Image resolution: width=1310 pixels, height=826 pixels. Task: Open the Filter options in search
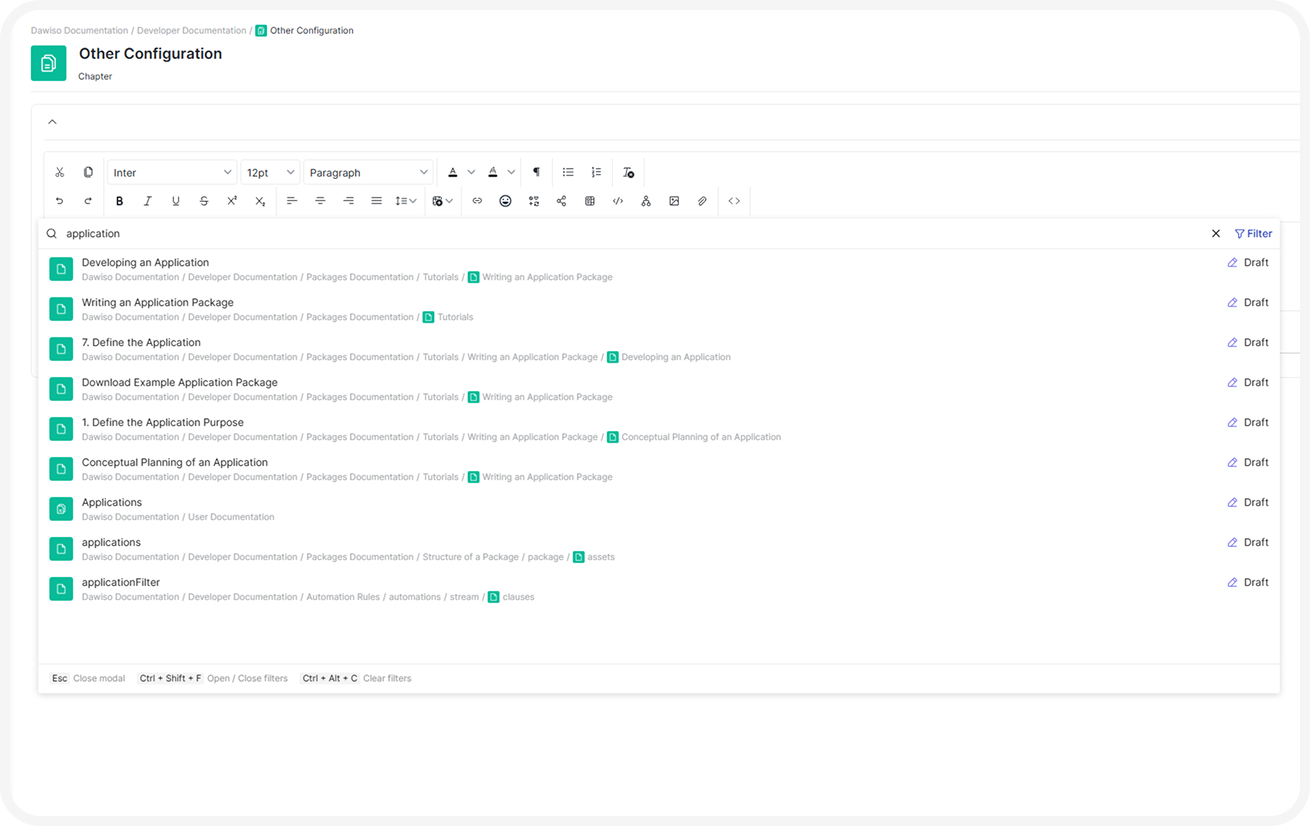(x=1253, y=233)
